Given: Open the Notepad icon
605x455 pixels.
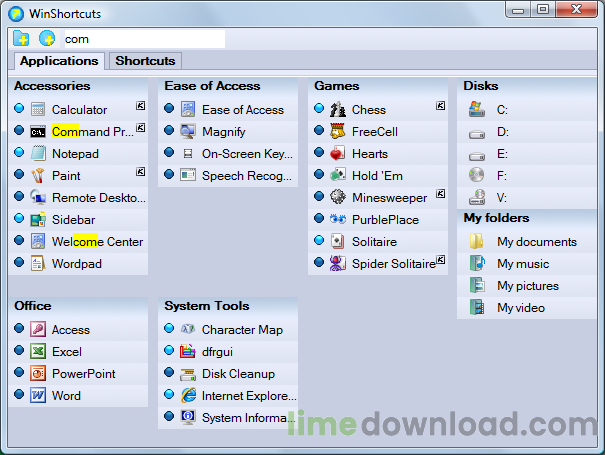Looking at the screenshot, I should tap(38, 154).
